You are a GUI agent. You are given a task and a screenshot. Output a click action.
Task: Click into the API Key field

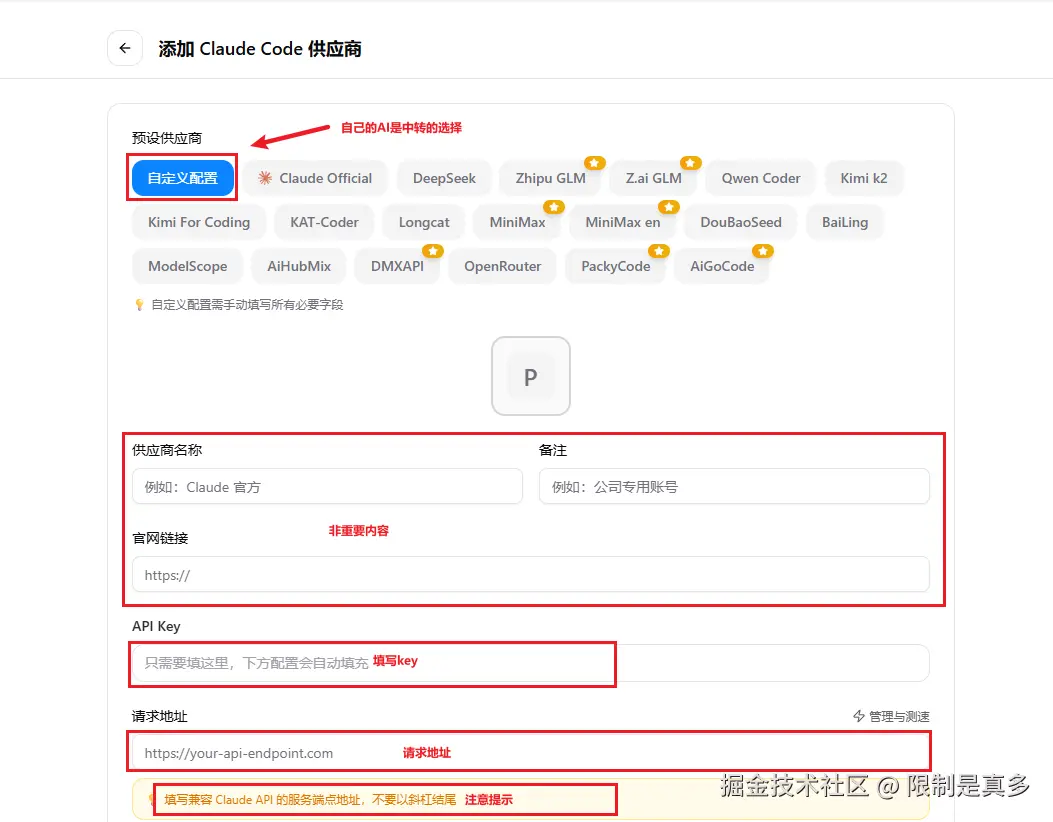(531, 663)
